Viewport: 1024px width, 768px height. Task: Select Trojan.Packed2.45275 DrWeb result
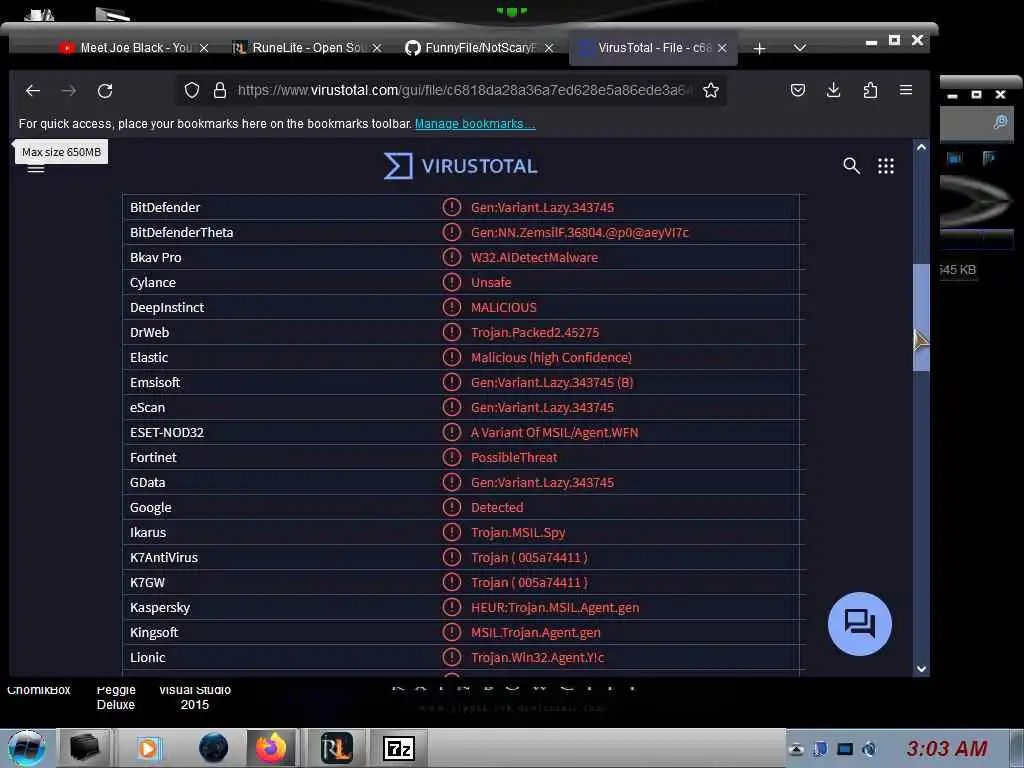click(535, 332)
